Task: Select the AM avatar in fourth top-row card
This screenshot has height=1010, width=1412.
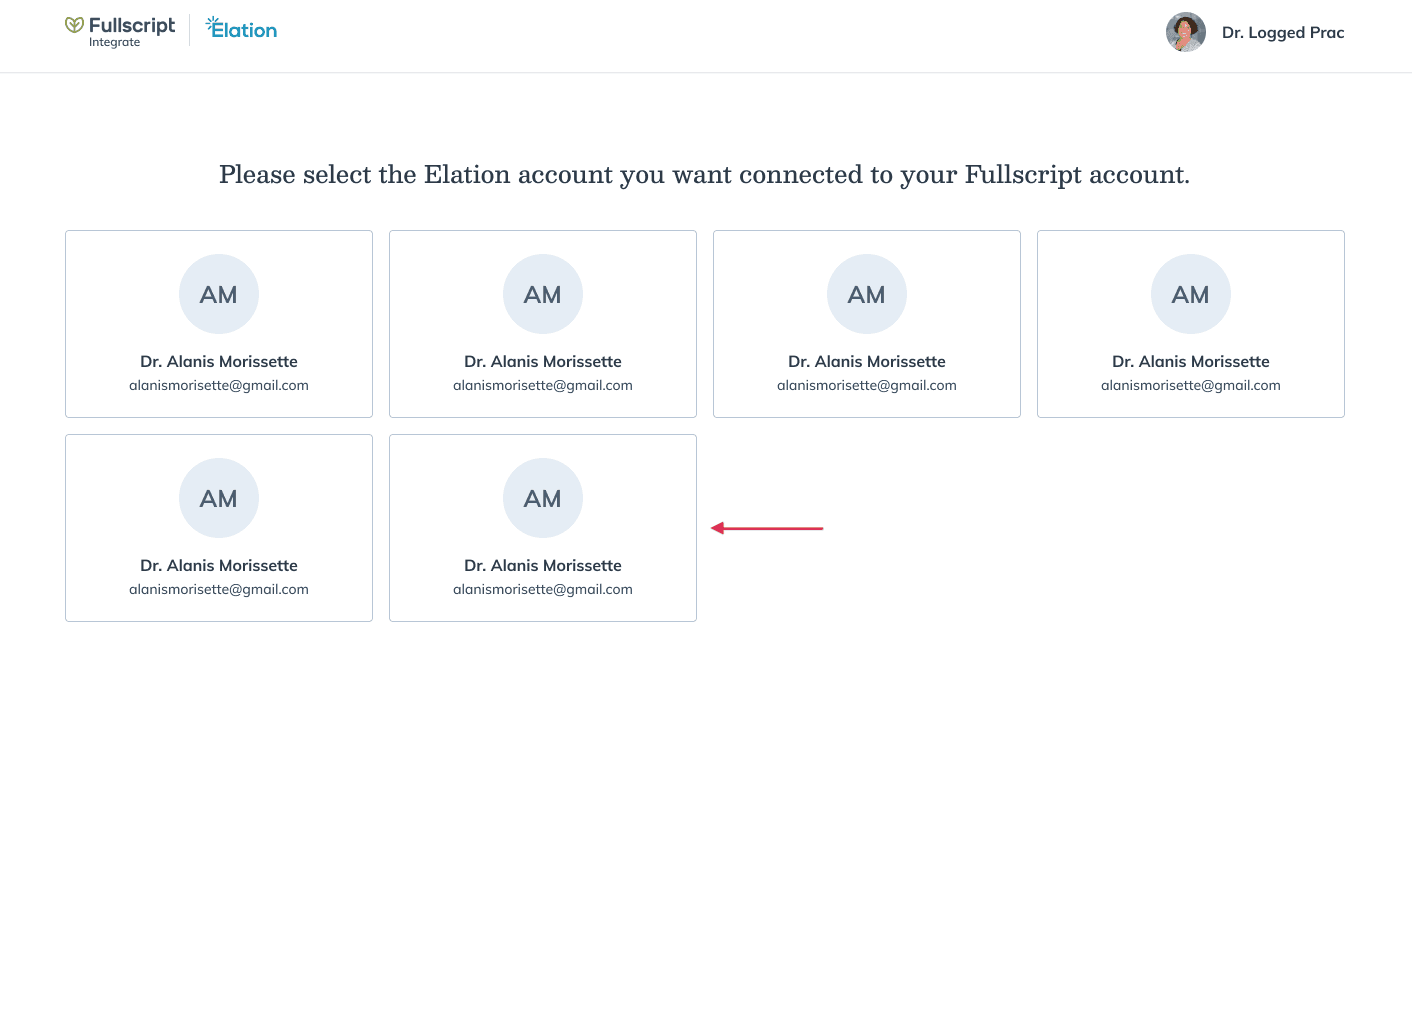Action: 1191,294
